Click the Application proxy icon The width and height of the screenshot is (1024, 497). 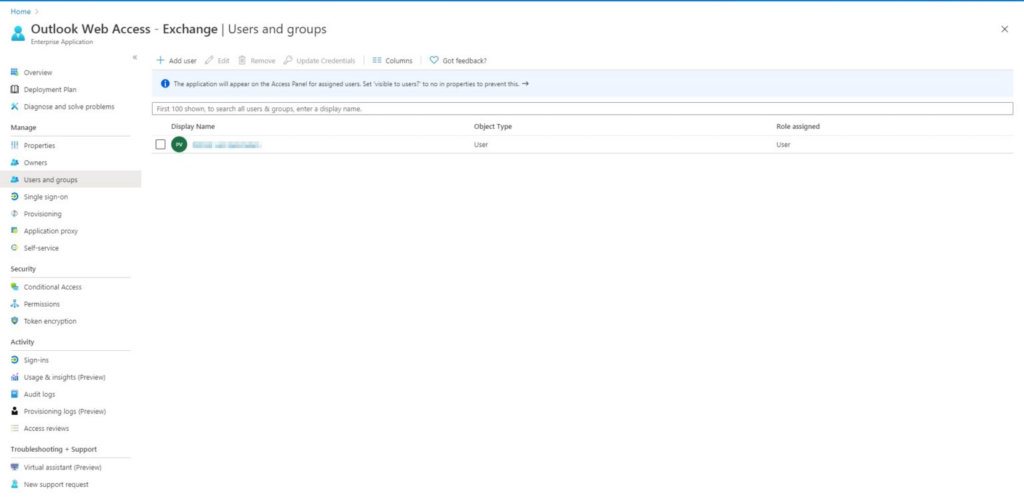(x=14, y=231)
